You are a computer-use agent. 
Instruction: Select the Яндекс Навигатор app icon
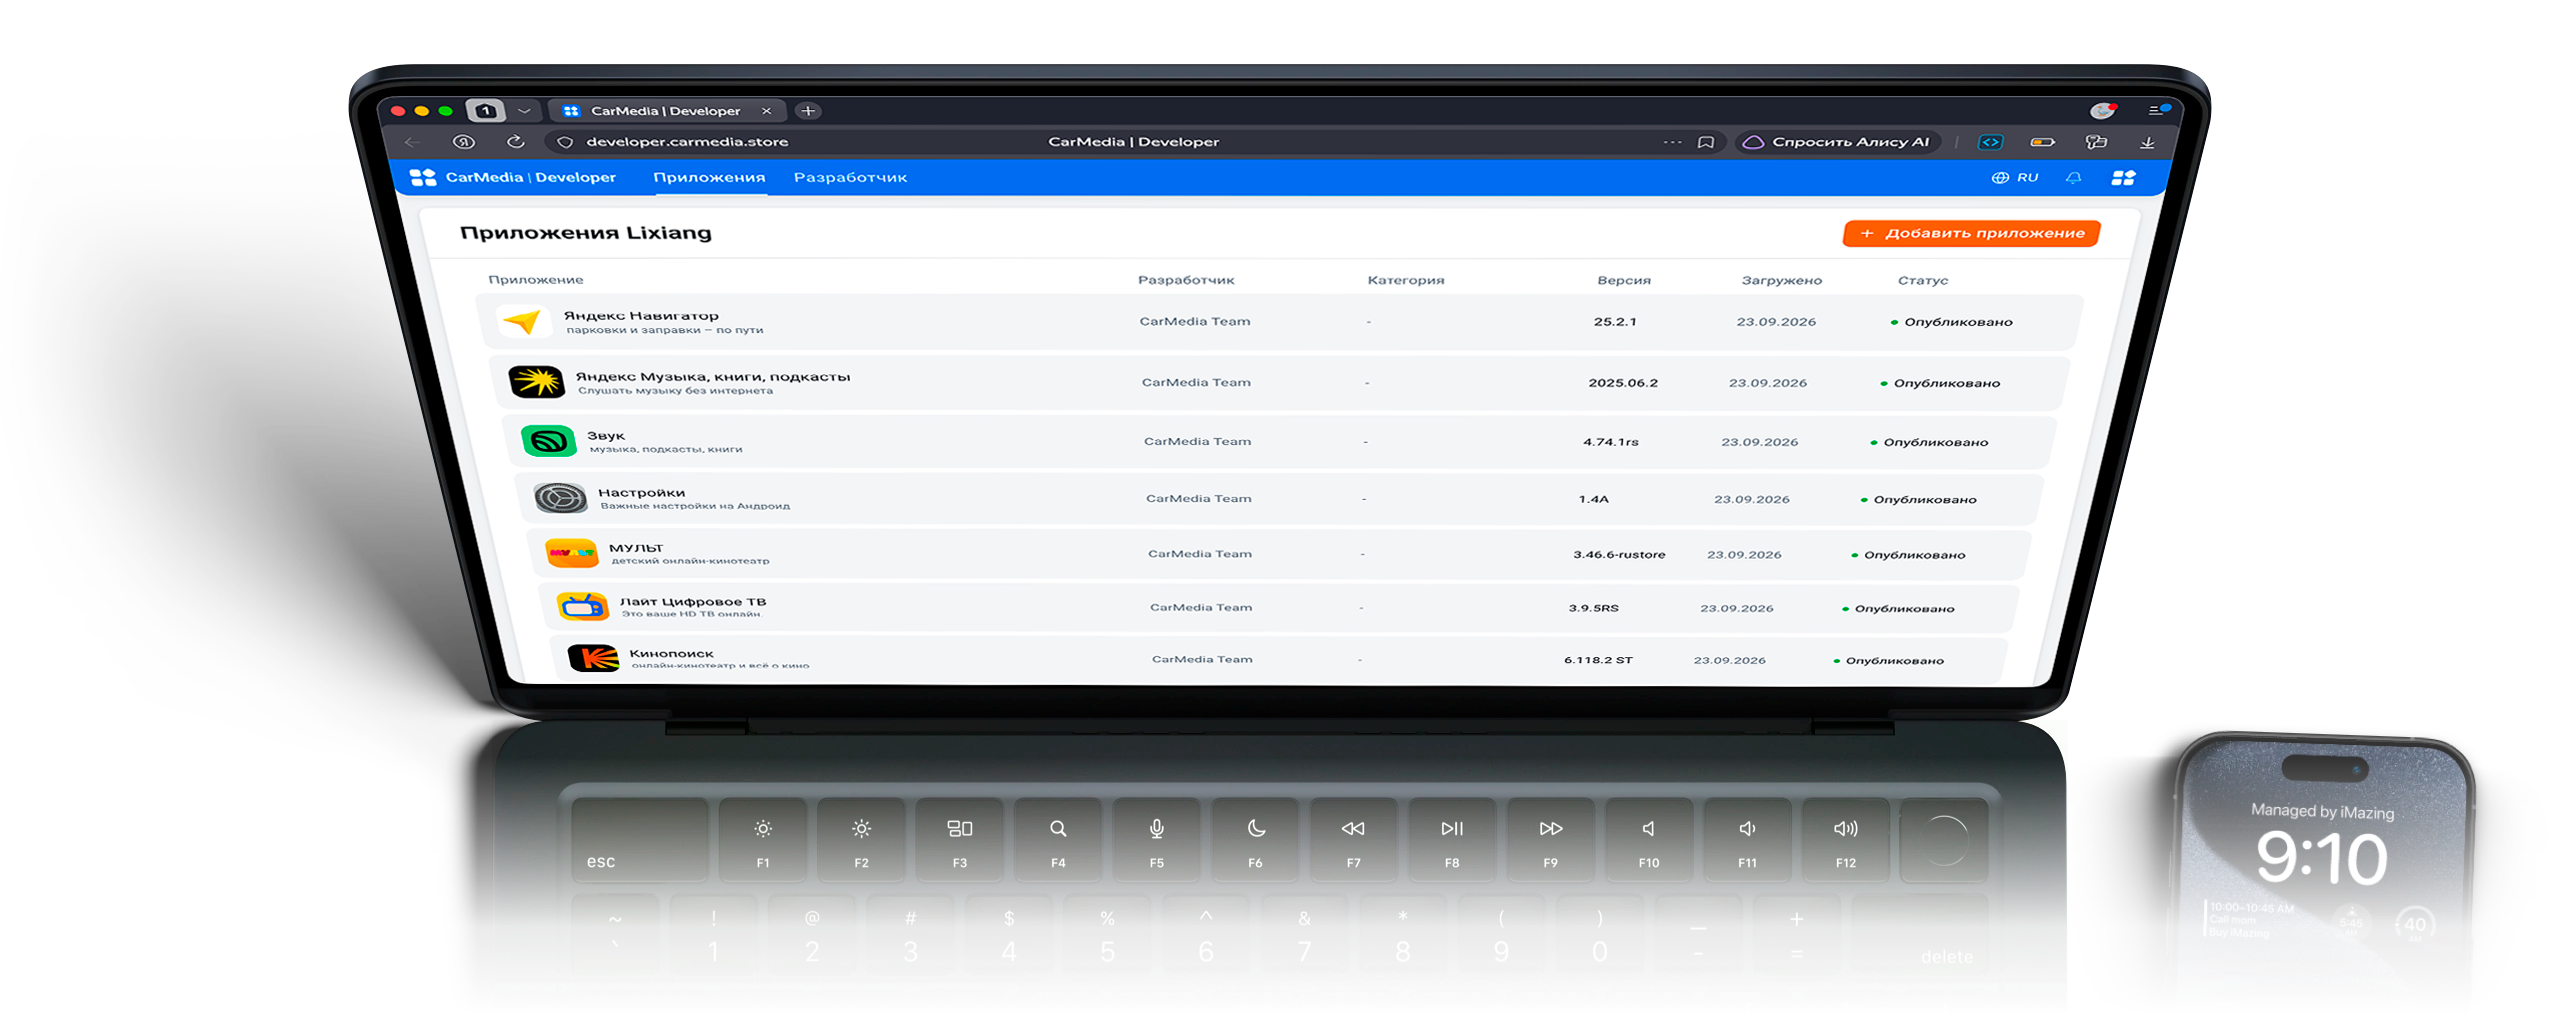pos(523,321)
